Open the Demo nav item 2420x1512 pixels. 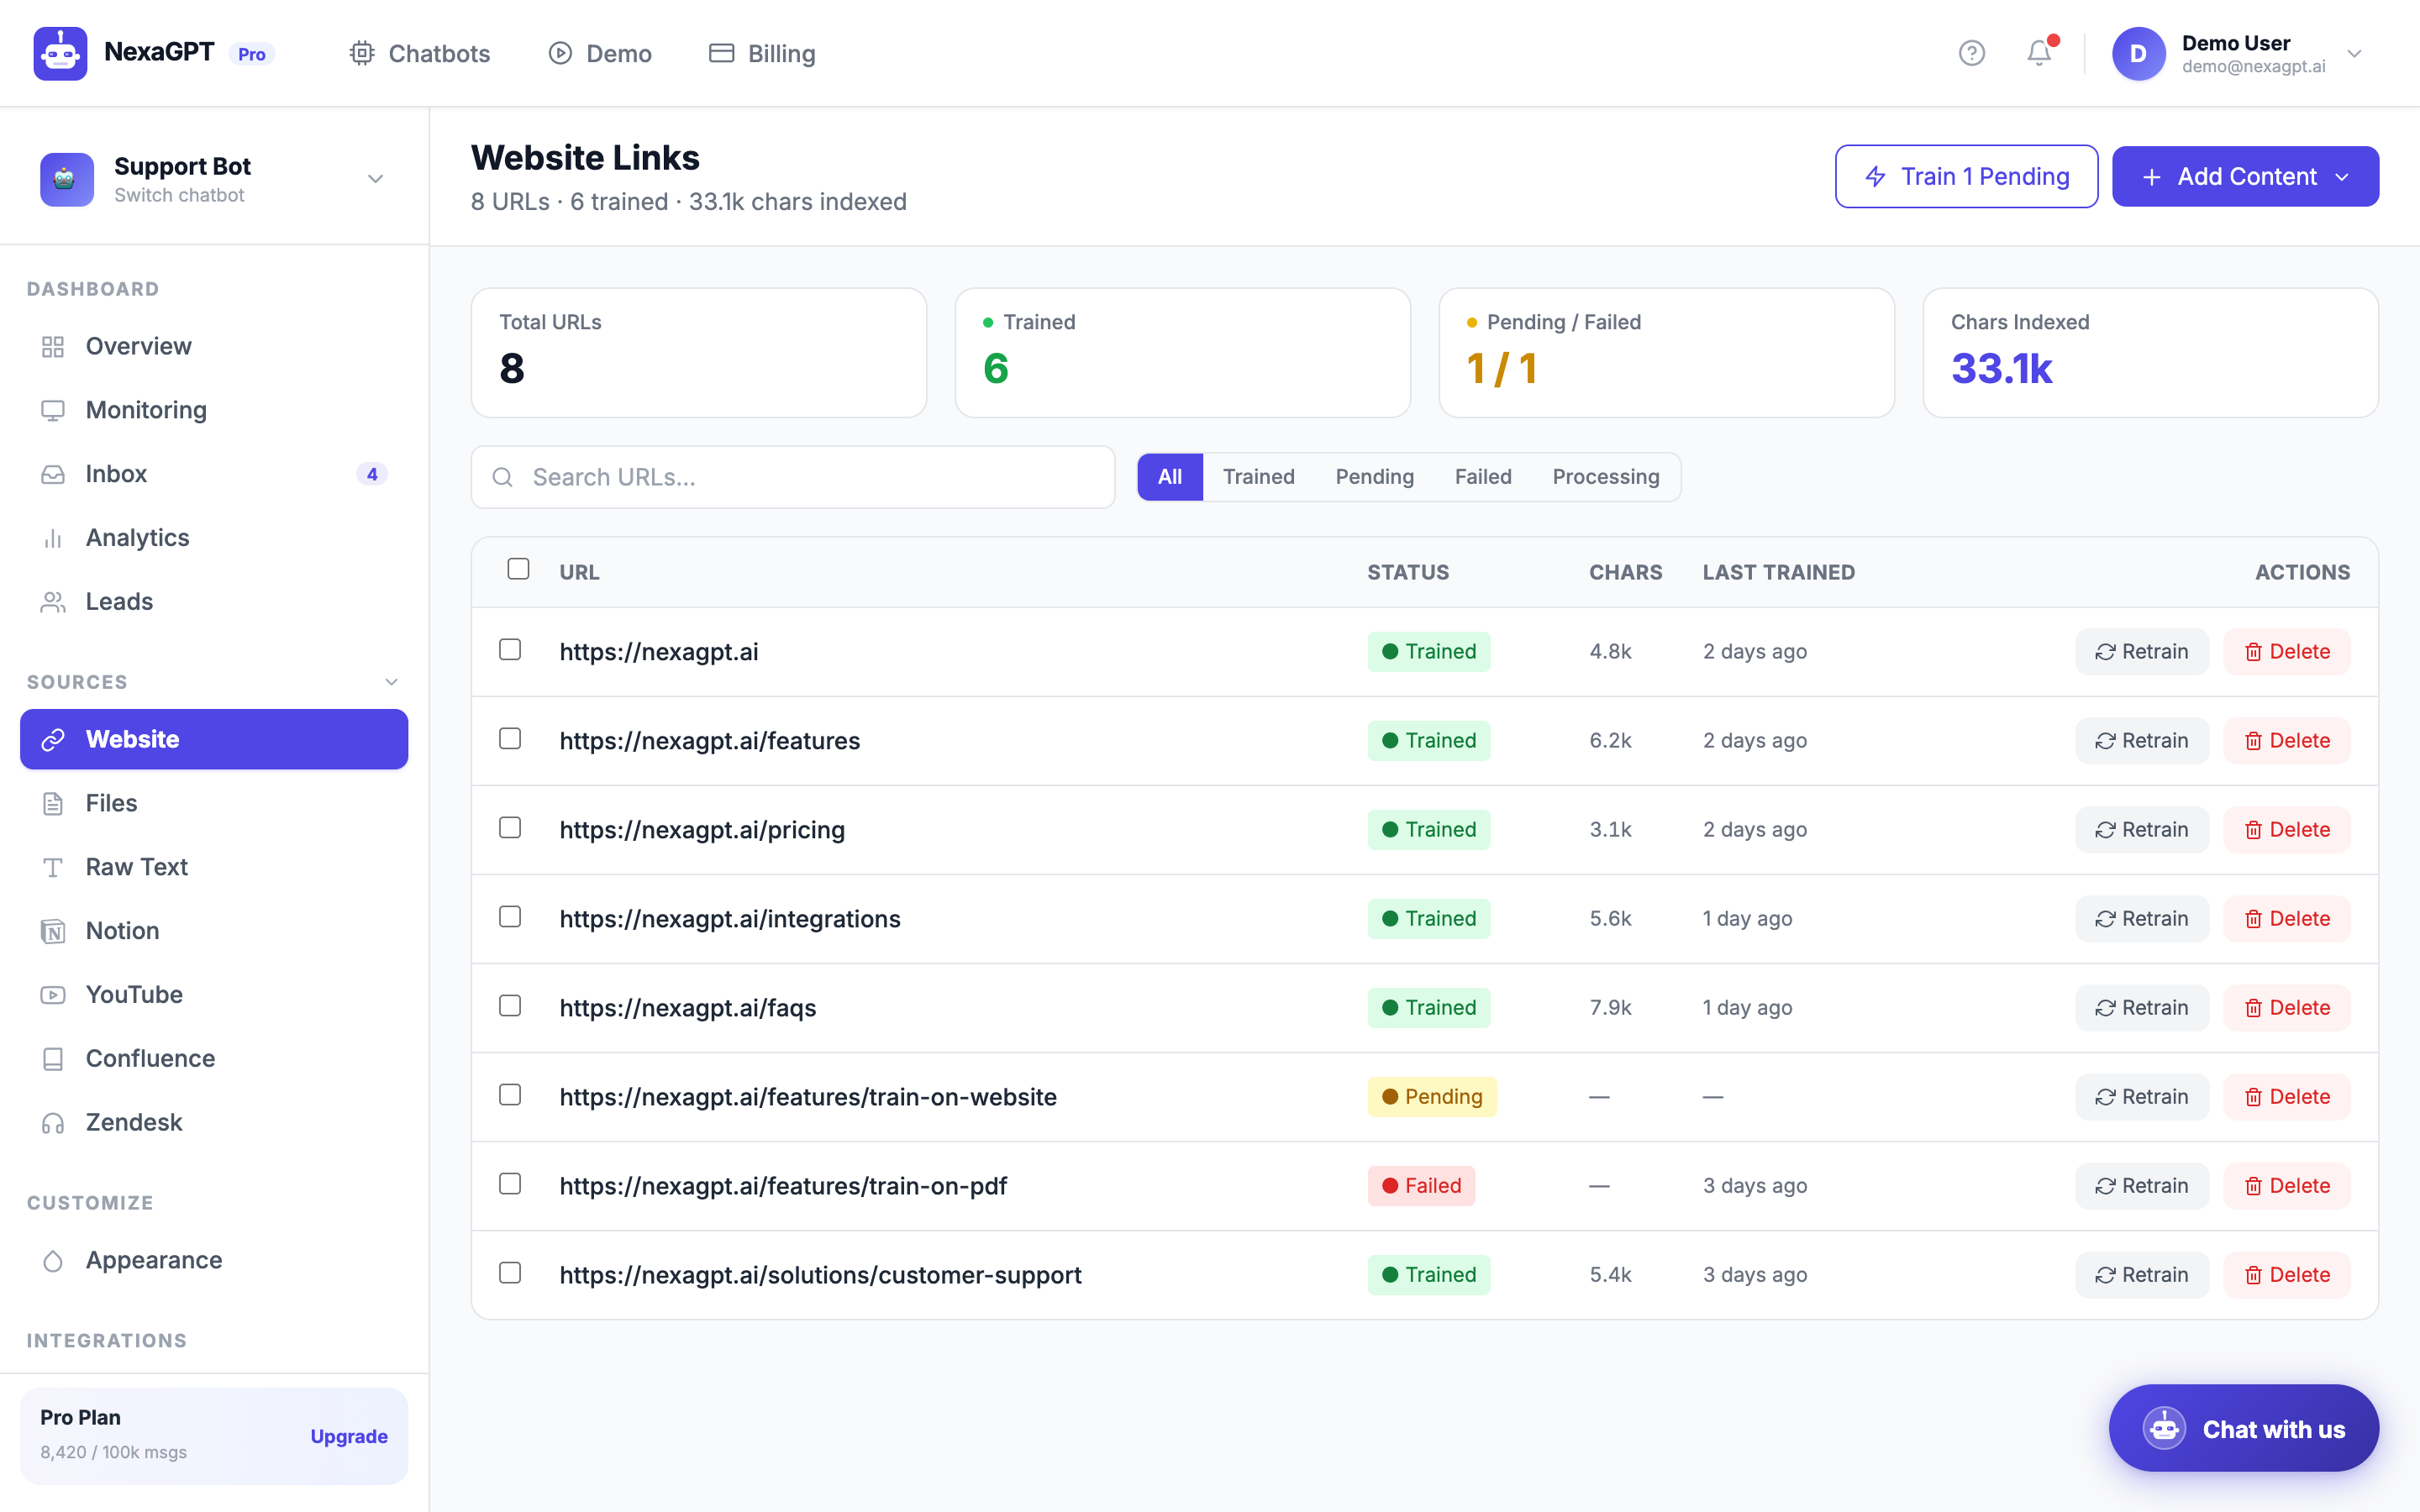600,53
